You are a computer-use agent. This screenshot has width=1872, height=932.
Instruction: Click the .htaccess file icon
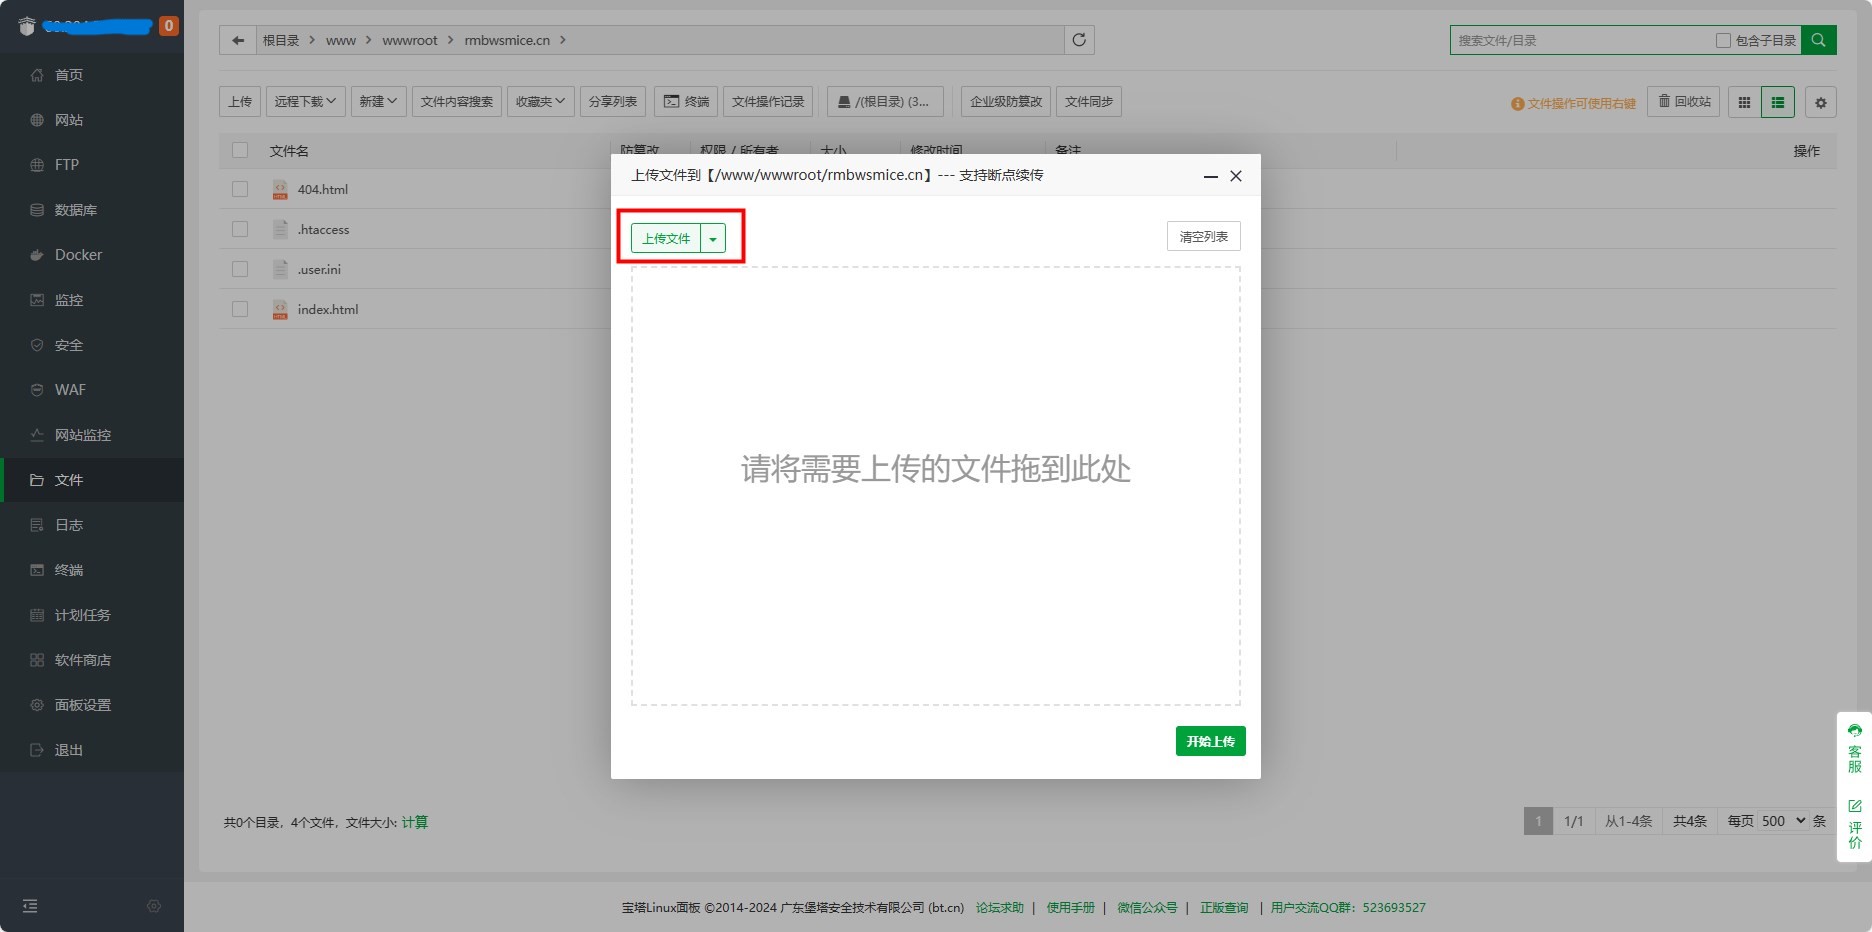tap(280, 229)
